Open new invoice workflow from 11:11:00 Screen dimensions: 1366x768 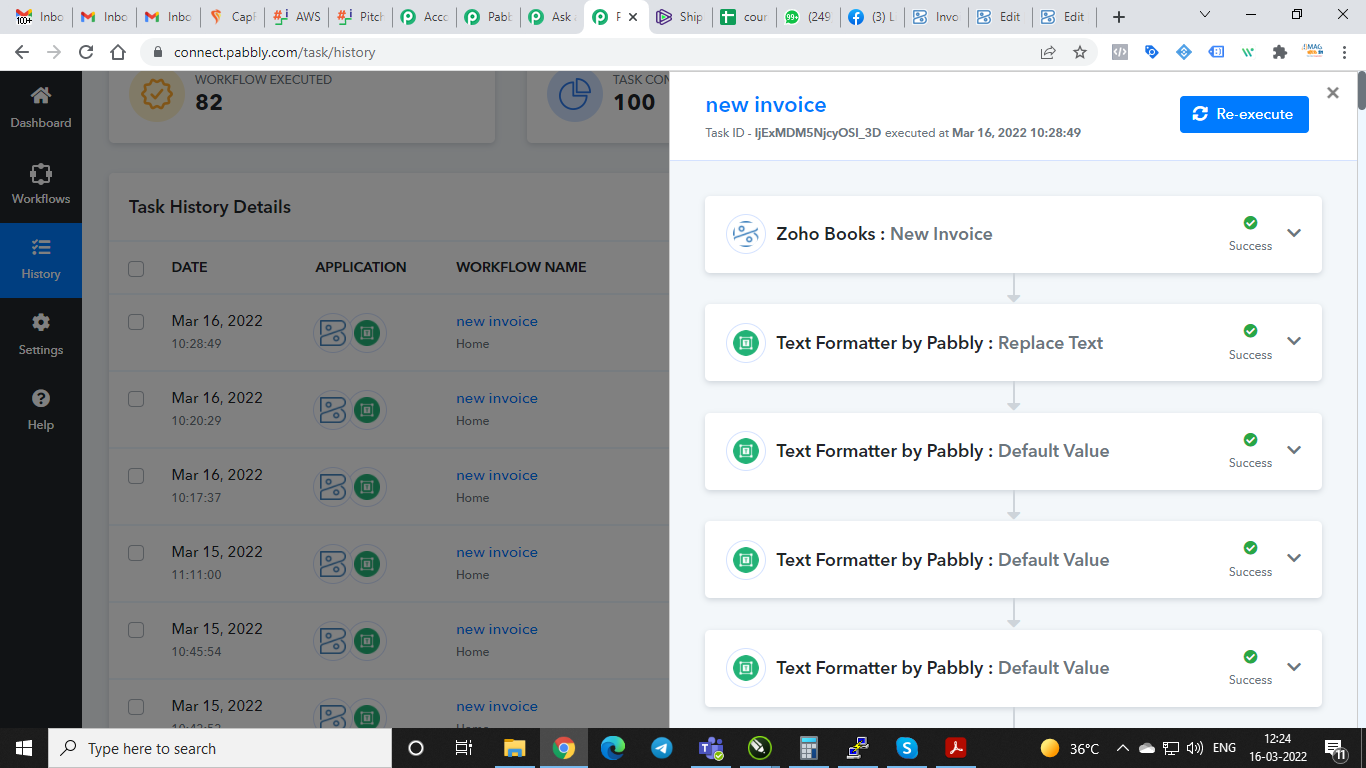tap(497, 552)
